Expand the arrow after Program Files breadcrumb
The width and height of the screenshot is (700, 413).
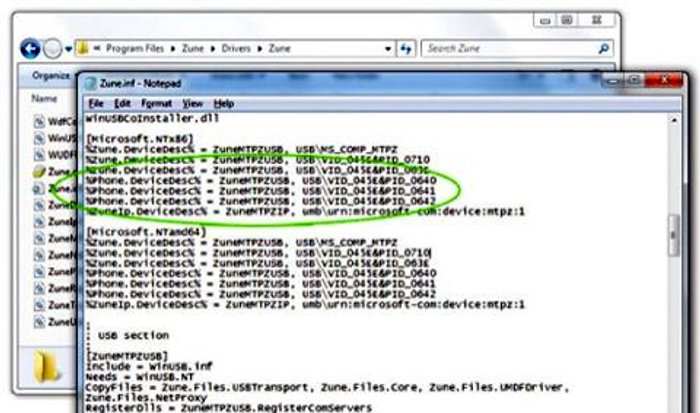(173, 49)
